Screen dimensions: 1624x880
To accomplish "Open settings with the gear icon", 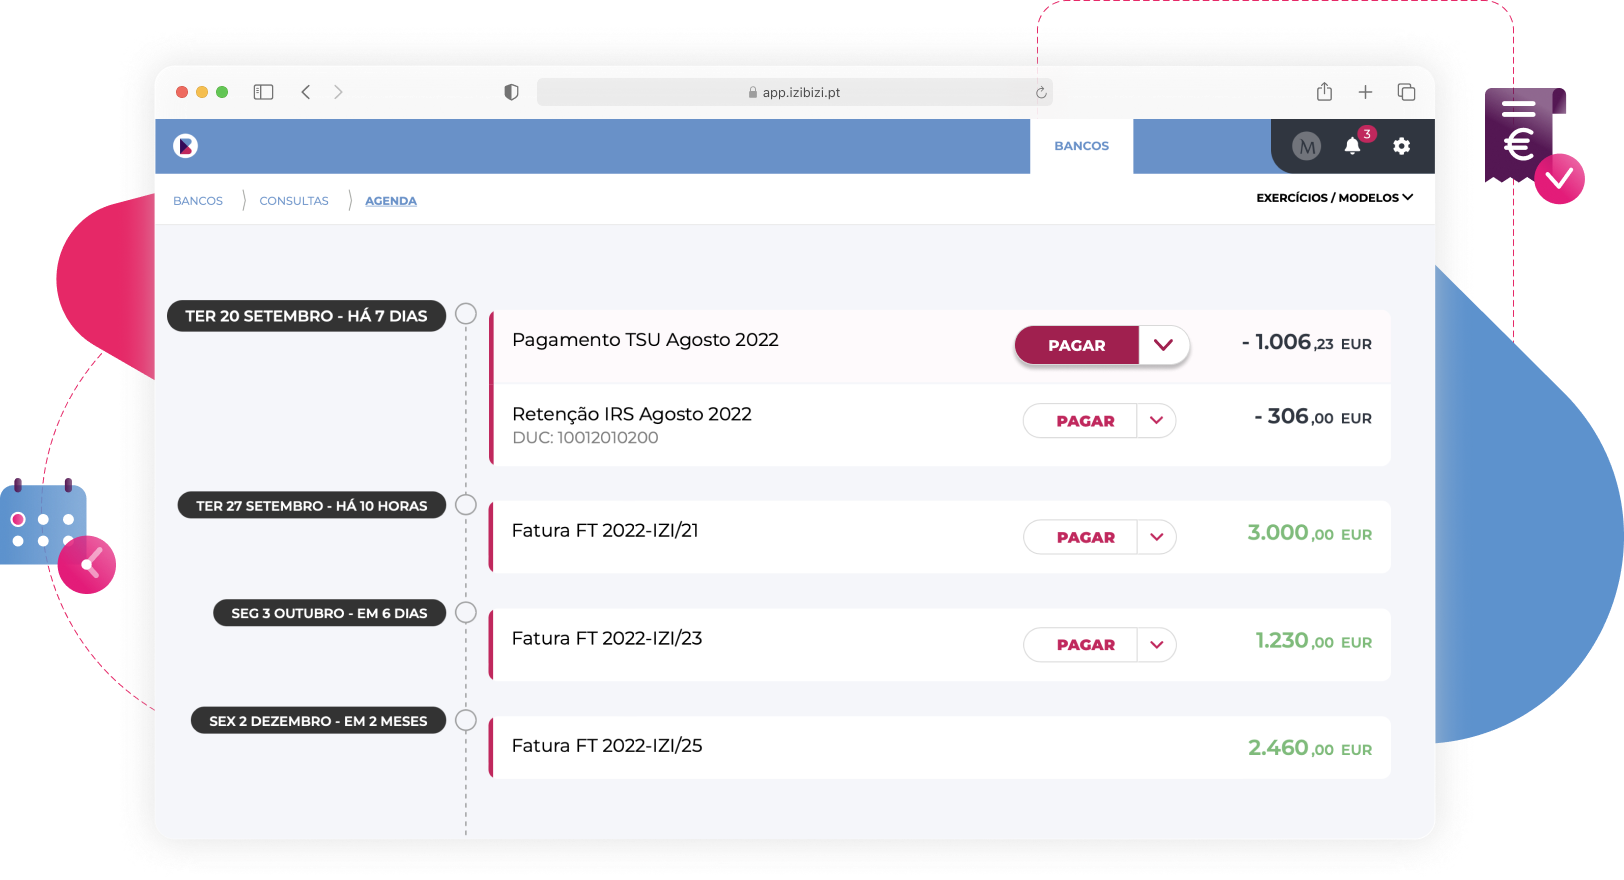I will 1401,146.
